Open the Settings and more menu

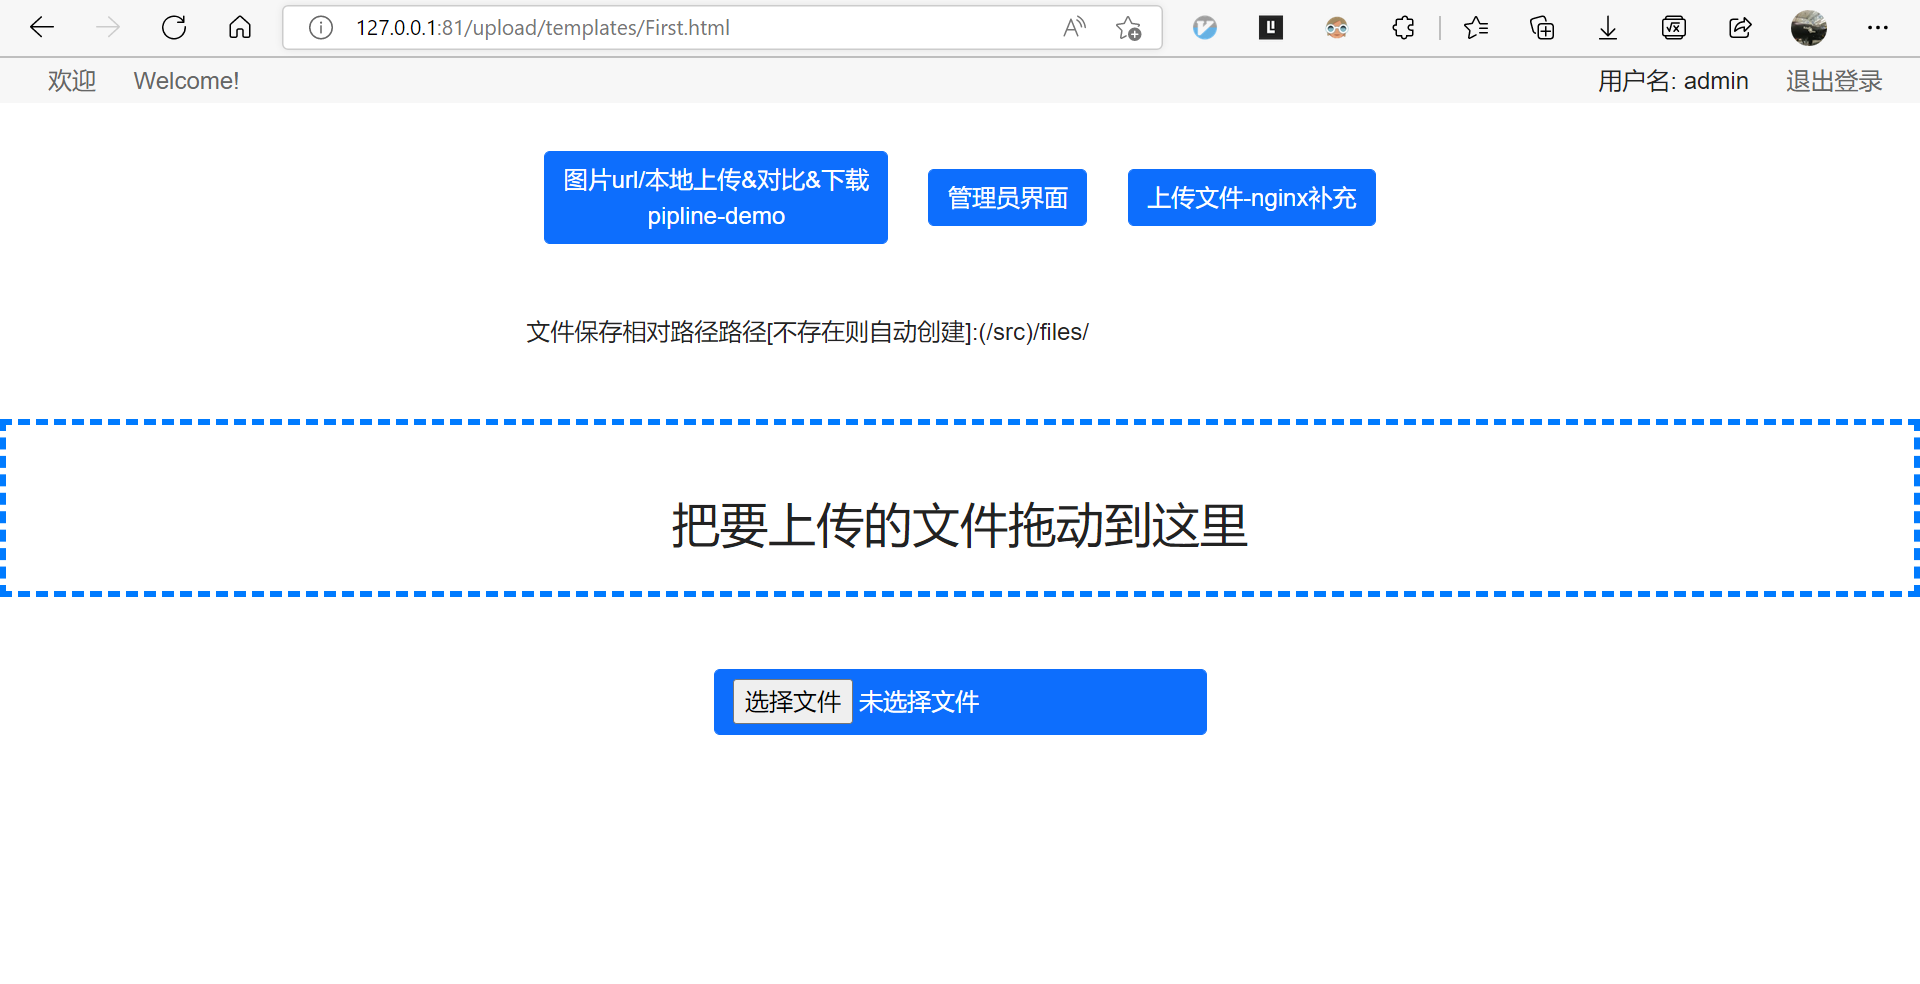click(x=1878, y=28)
